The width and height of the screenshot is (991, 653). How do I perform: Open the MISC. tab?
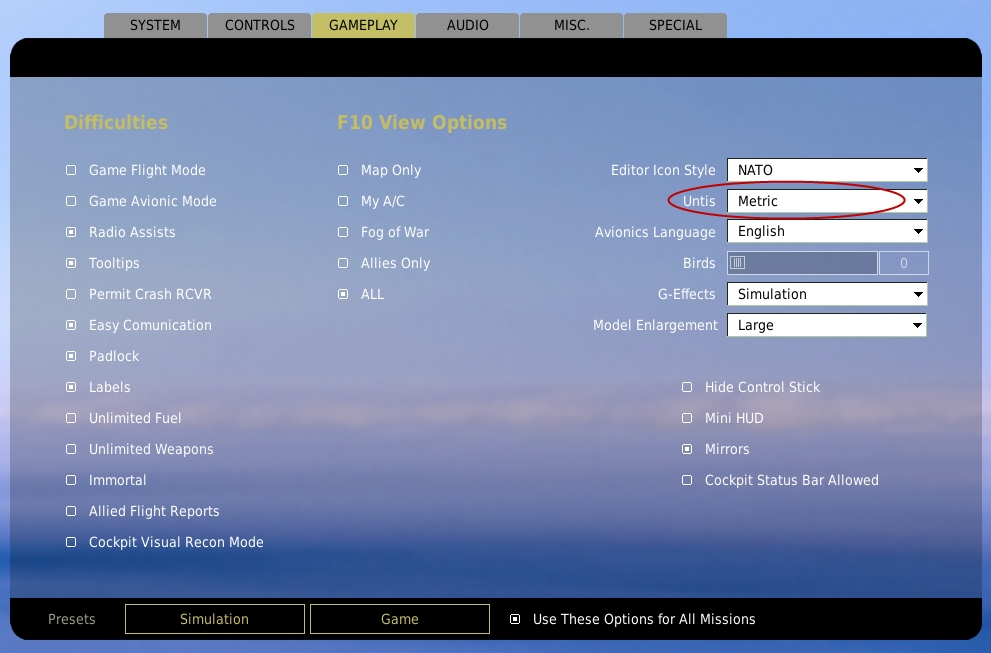tap(571, 25)
